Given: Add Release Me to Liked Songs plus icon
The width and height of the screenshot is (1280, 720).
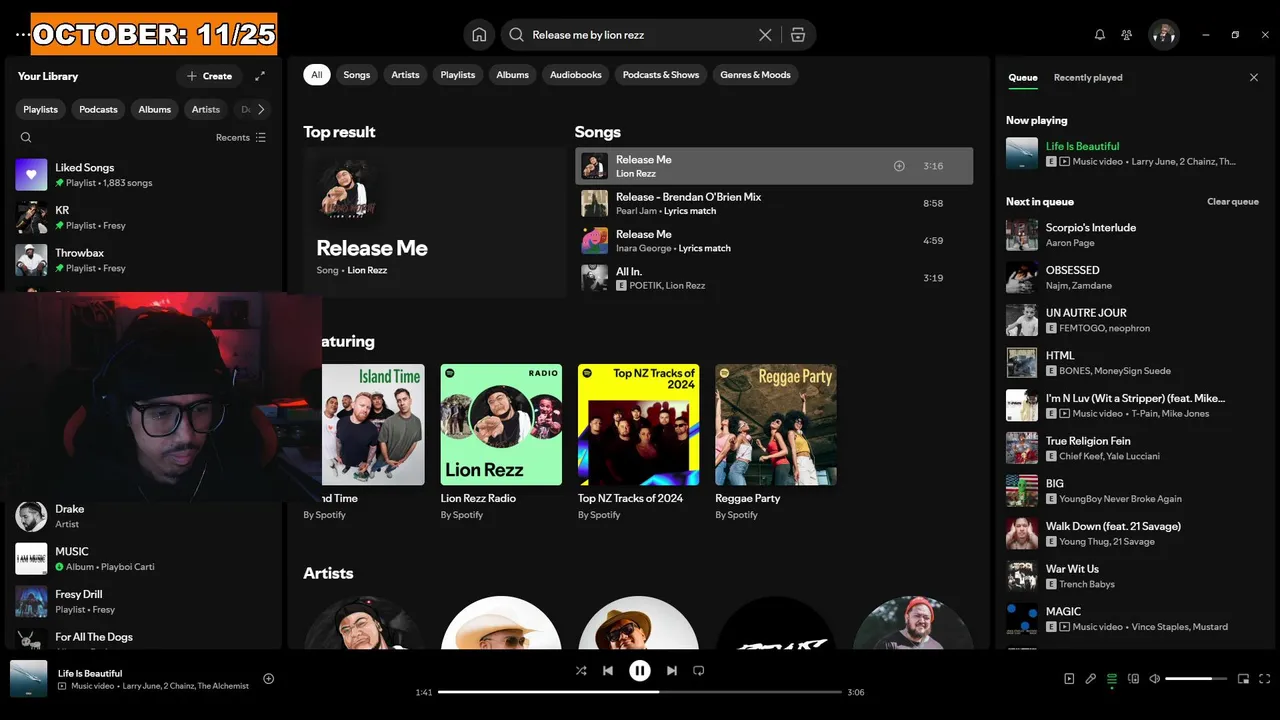Looking at the screenshot, I should tap(899, 166).
